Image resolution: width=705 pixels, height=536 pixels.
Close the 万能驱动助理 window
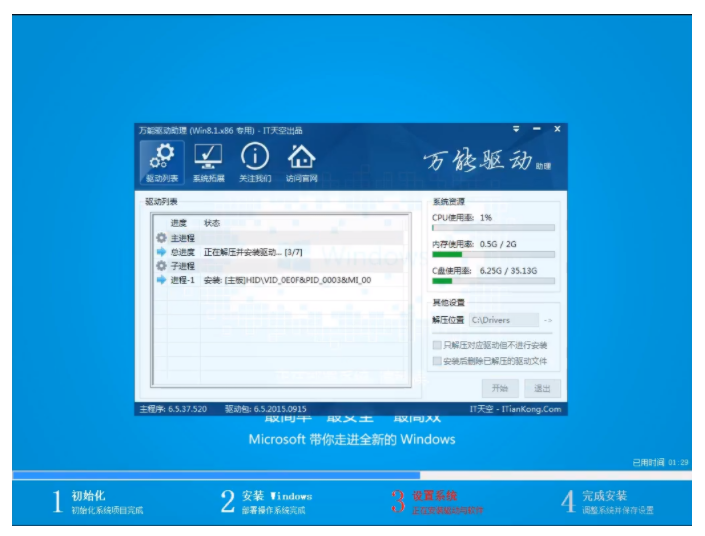click(557, 129)
